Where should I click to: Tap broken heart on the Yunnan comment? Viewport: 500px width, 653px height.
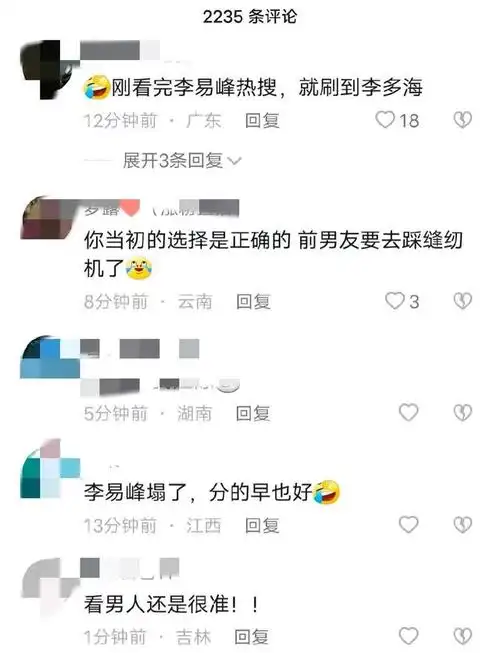pyautogui.click(x=463, y=301)
